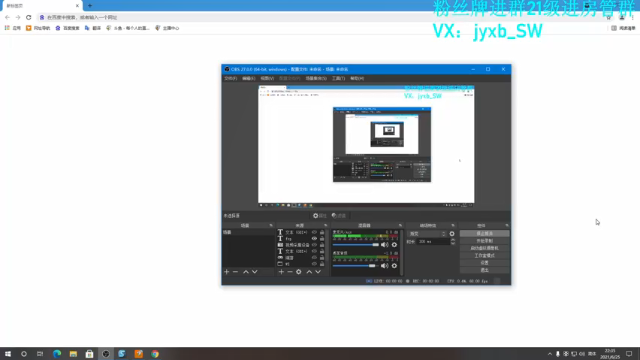The width and height of the screenshot is (640, 360).
Task: Remove the selected scene with the Scenes minus icon
Action: point(236,272)
